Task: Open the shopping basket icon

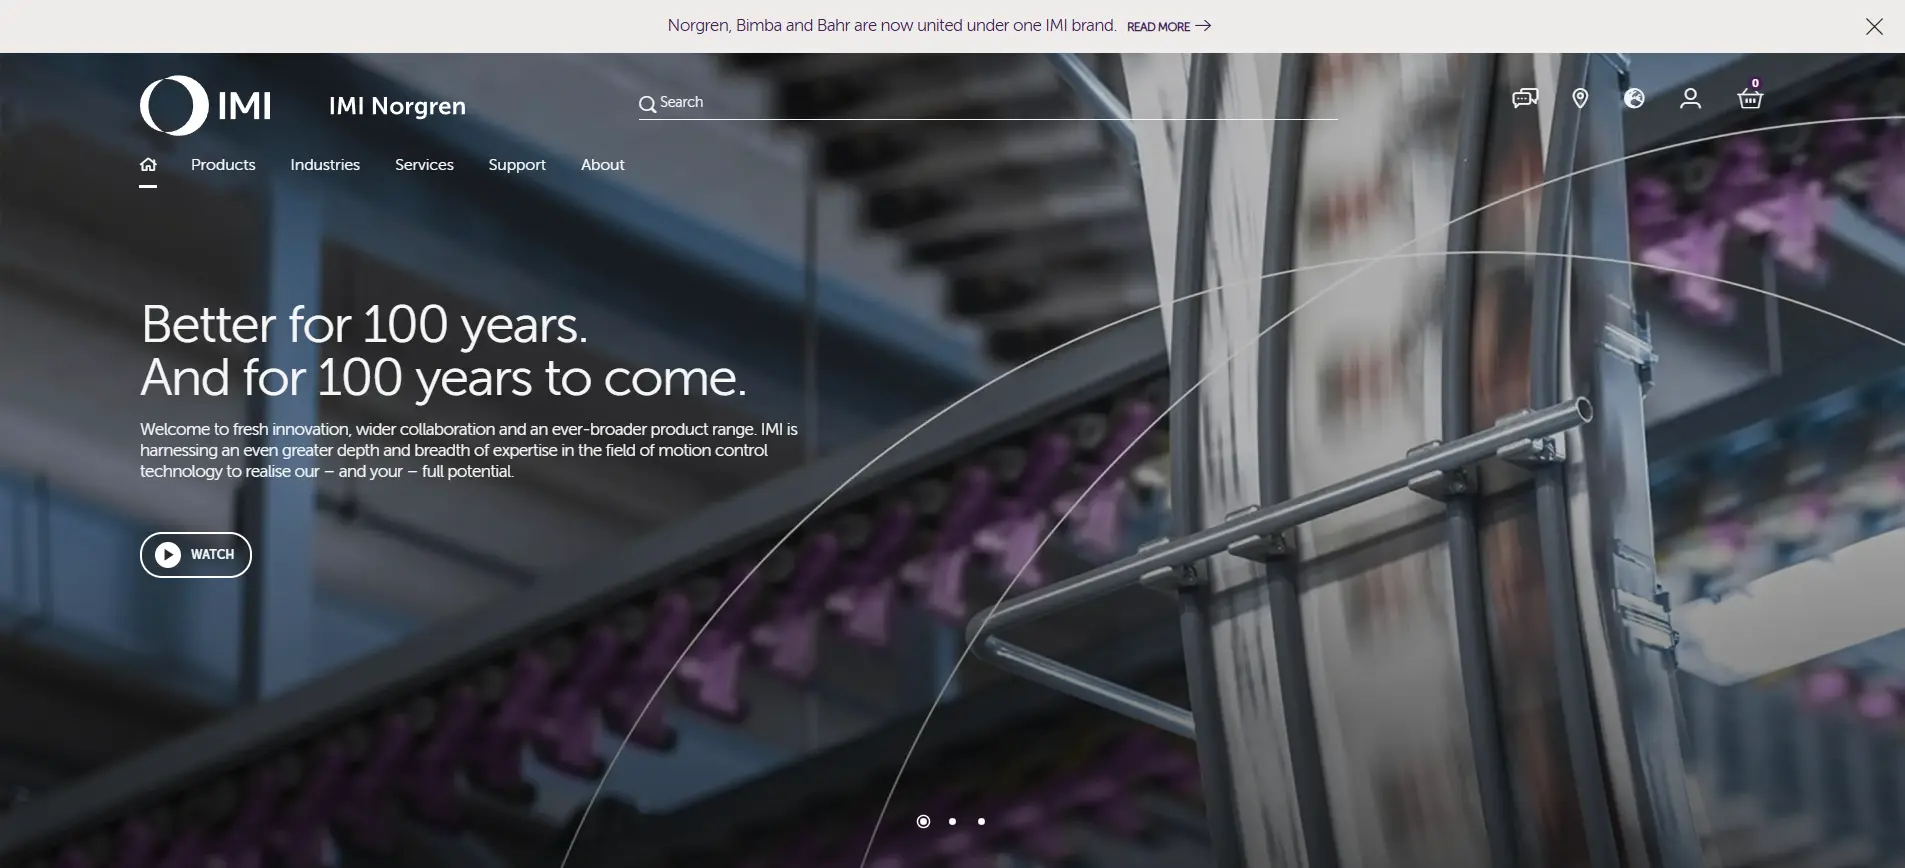Action: point(1750,98)
